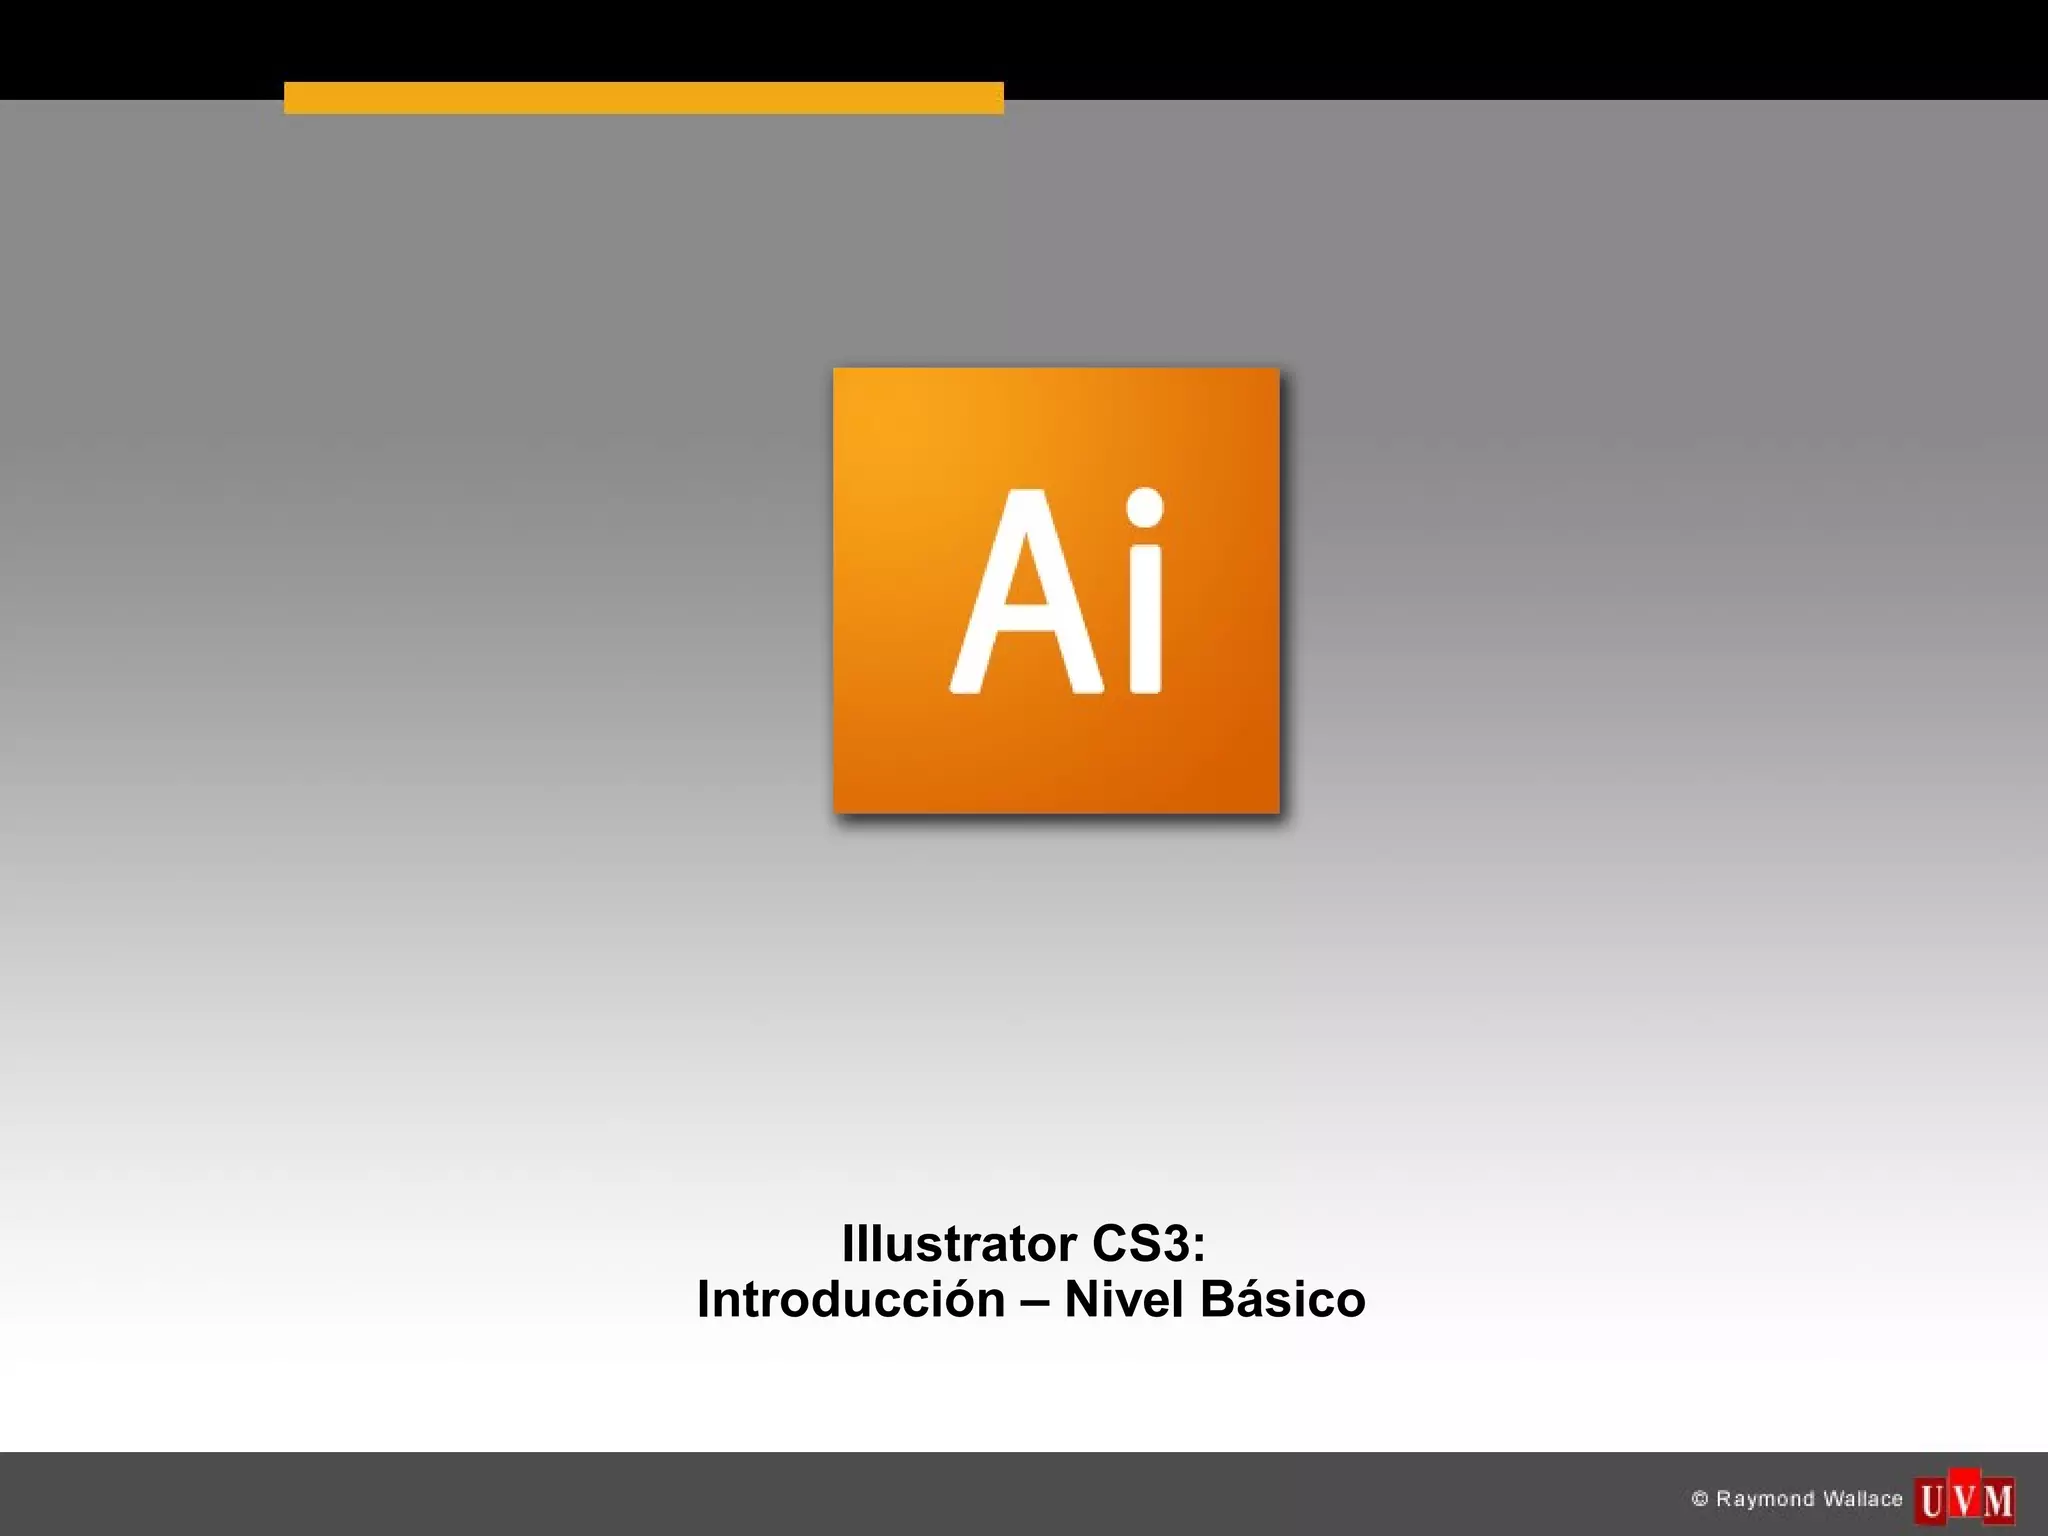This screenshot has width=2048, height=1536.
Task: Click the M letter of UVM logo
Action: point(1998,1502)
